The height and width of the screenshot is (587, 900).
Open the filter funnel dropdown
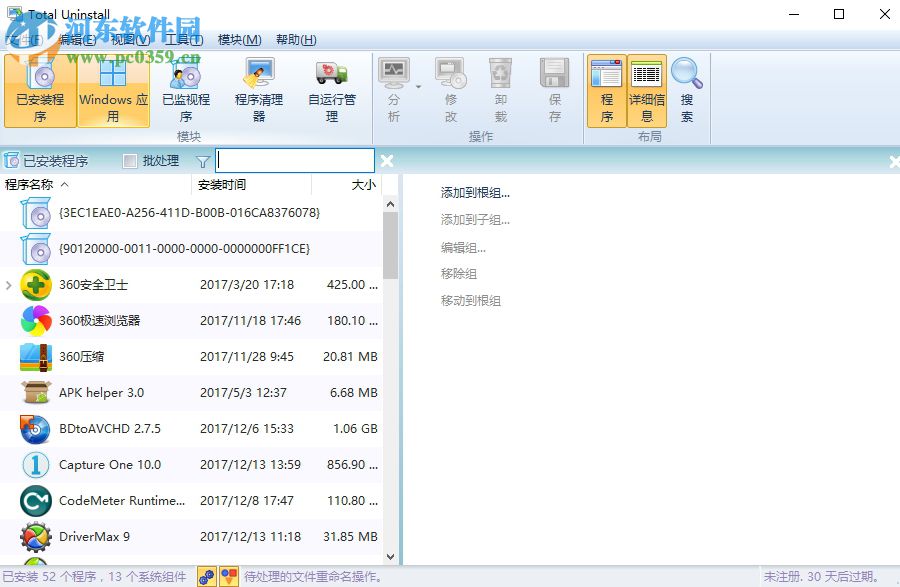tap(203, 160)
